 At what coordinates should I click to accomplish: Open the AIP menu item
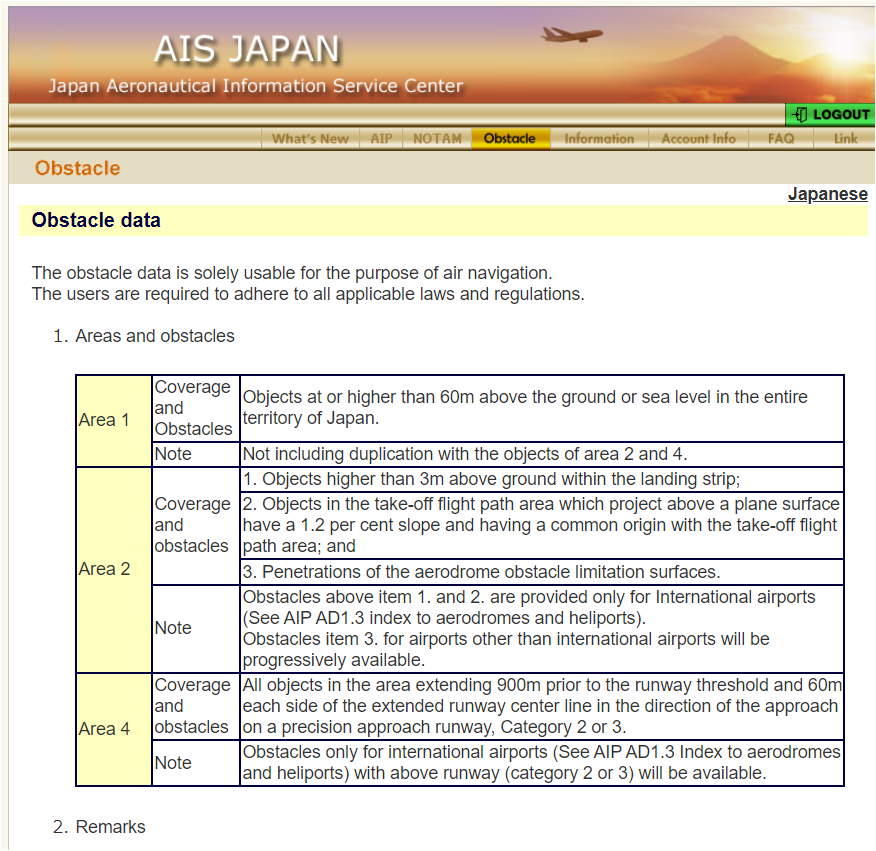click(381, 139)
